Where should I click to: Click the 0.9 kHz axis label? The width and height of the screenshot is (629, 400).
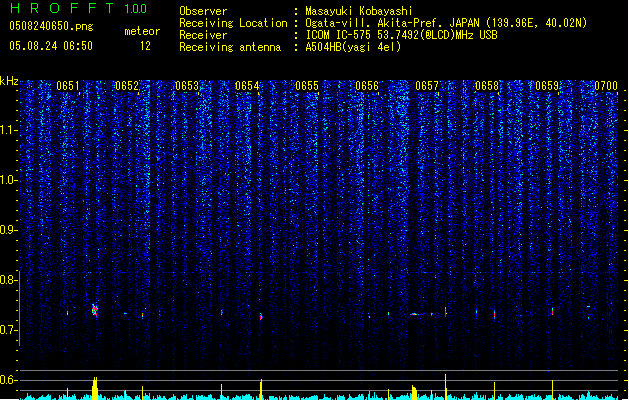tap(8, 230)
